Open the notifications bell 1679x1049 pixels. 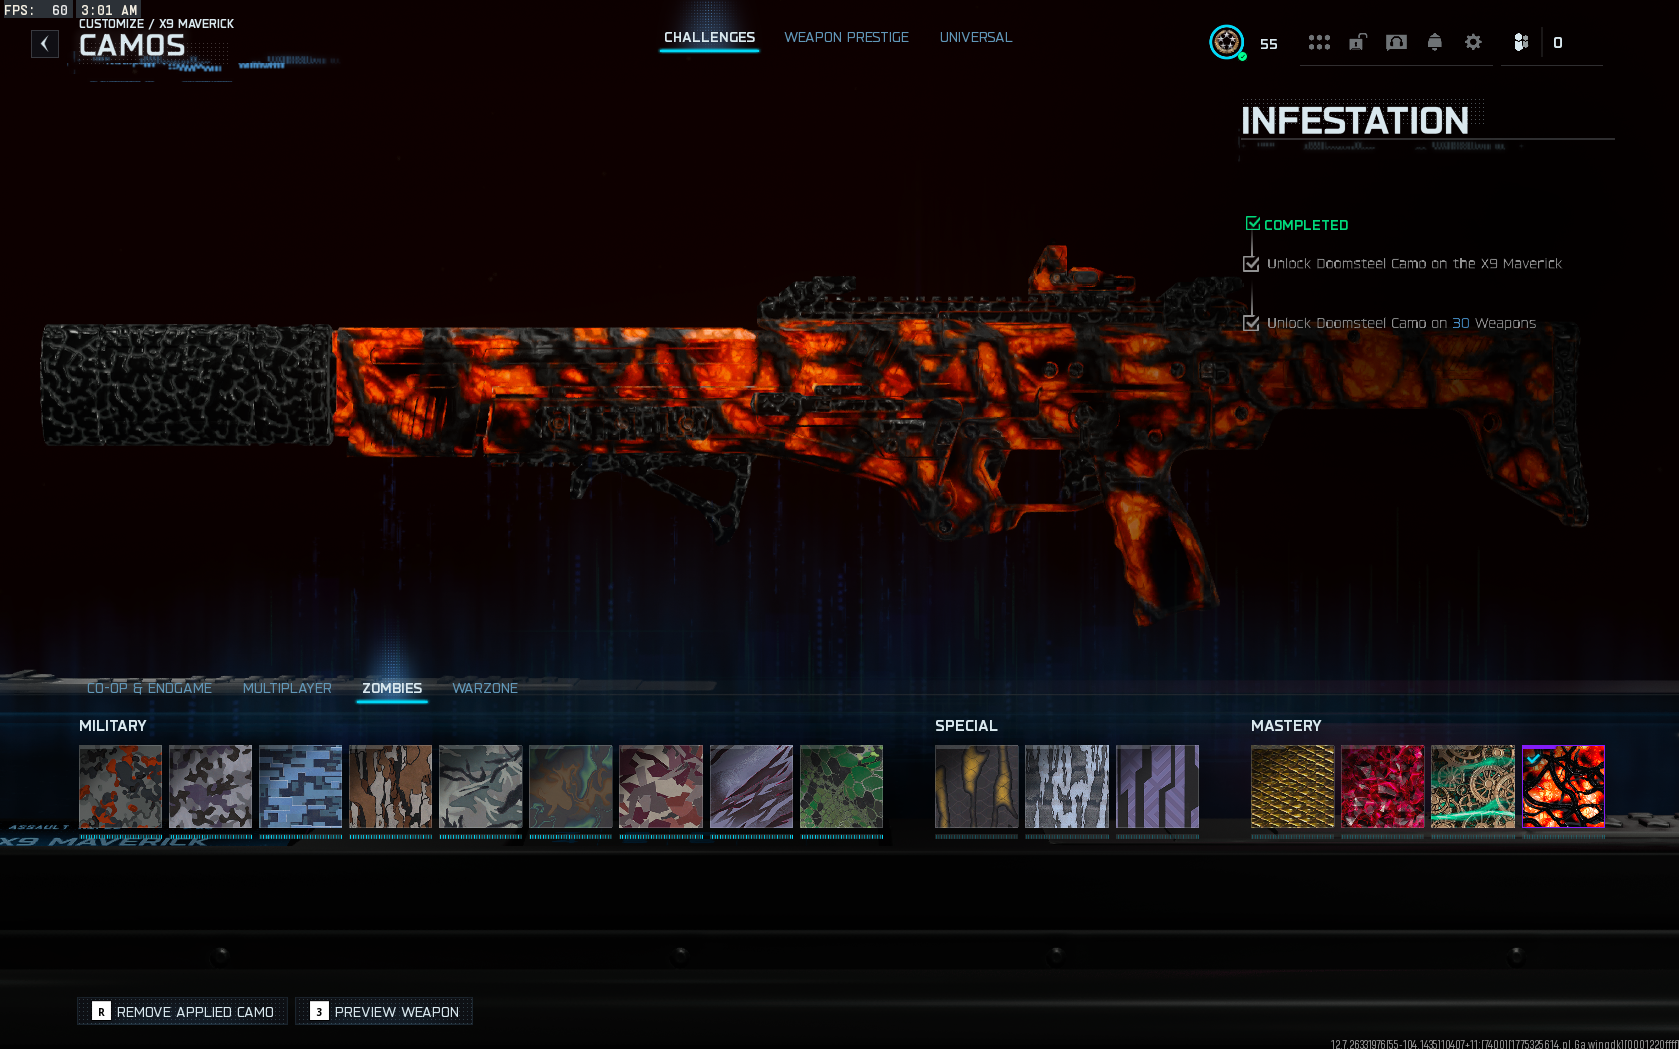[x=1434, y=42]
